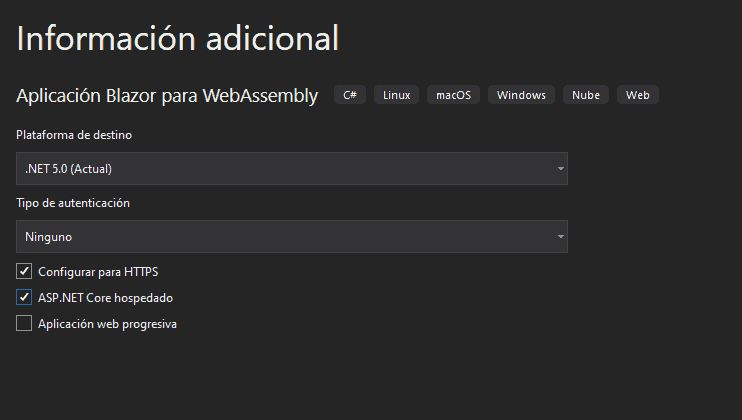Screen dimensions: 742x420
Task: Click Aplicación Blazor para WebAssembly title
Action: click(167, 96)
